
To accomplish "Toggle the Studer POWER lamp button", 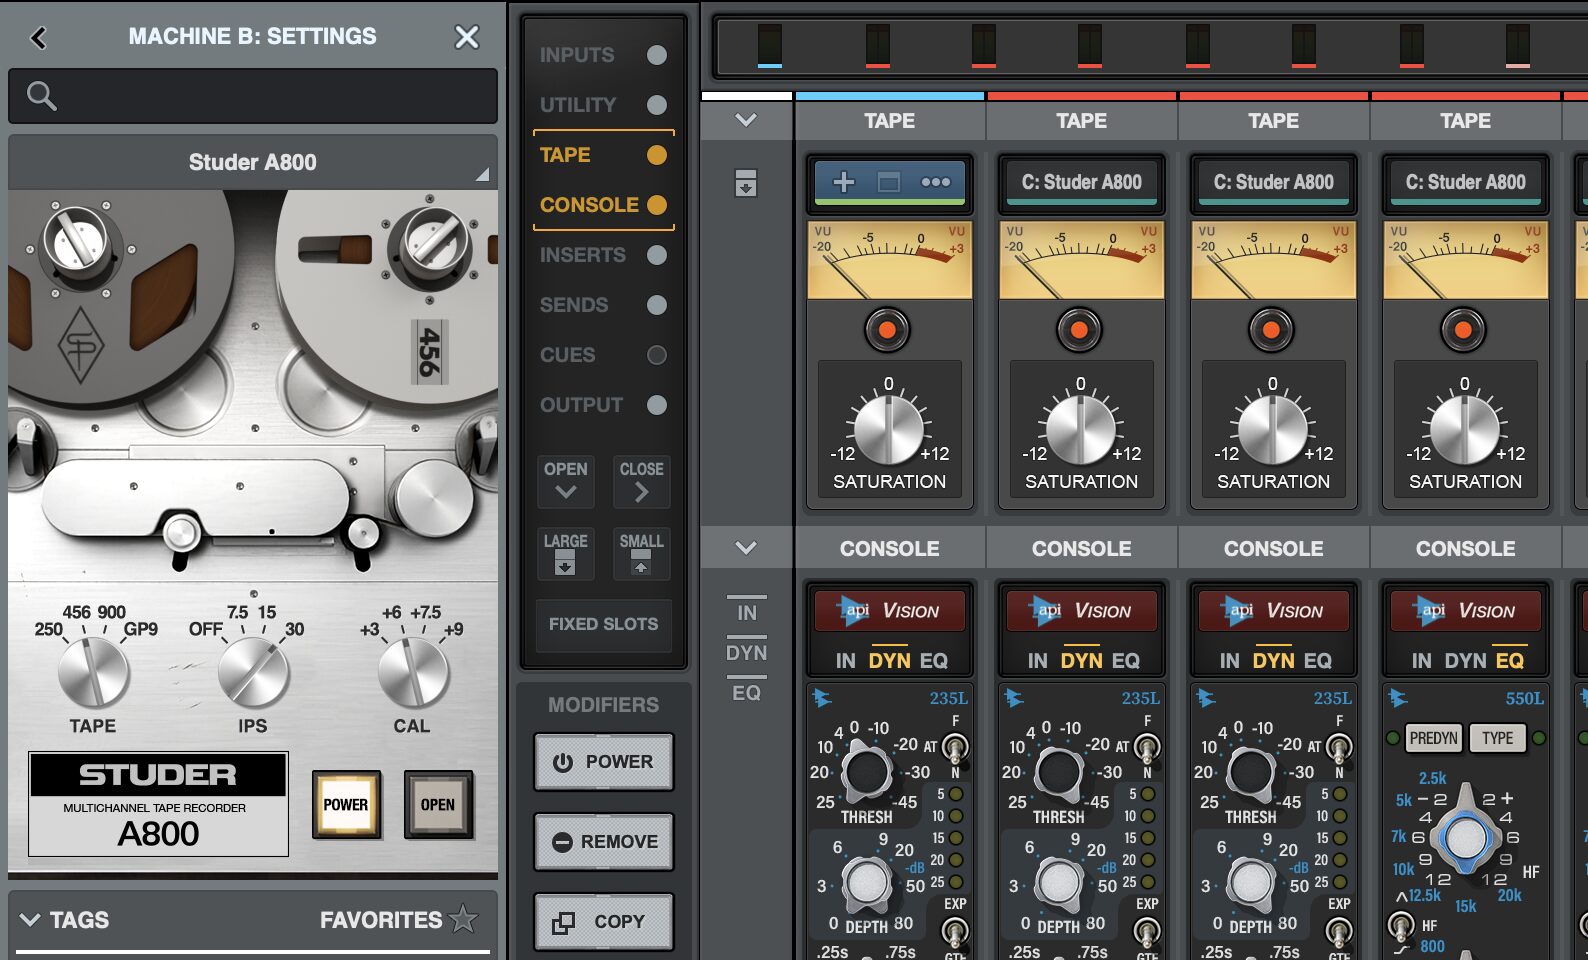I will [346, 804].
